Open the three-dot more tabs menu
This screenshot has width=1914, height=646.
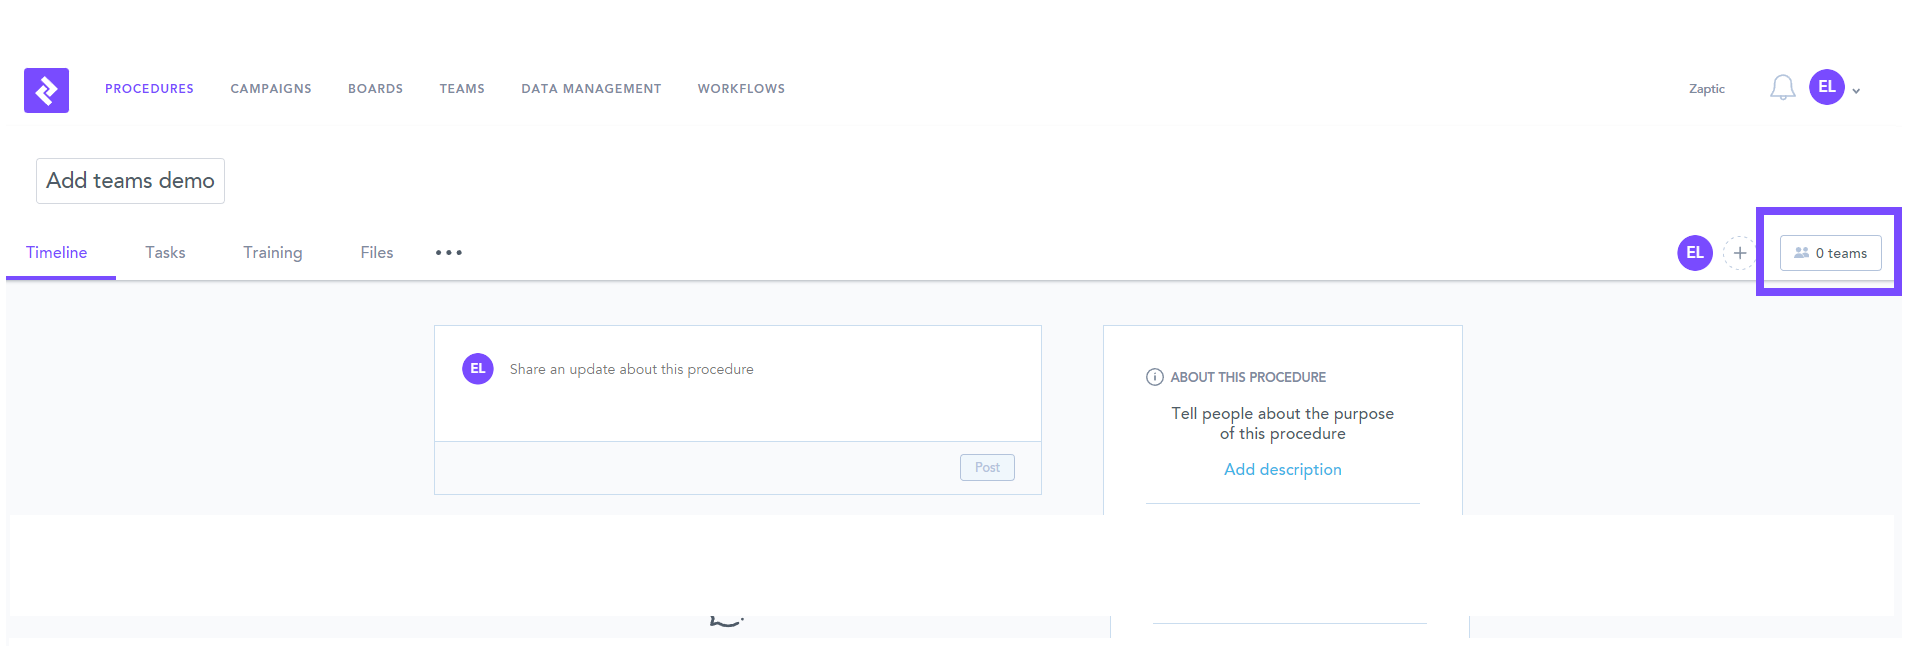(x=449, y=253)
